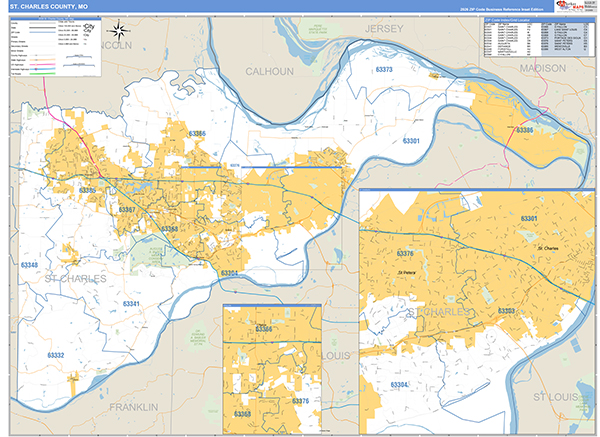This screenshot has width=600, height=437.
Task: Click the ST LOUIS label in the large inset
Action: coord(556,397)
